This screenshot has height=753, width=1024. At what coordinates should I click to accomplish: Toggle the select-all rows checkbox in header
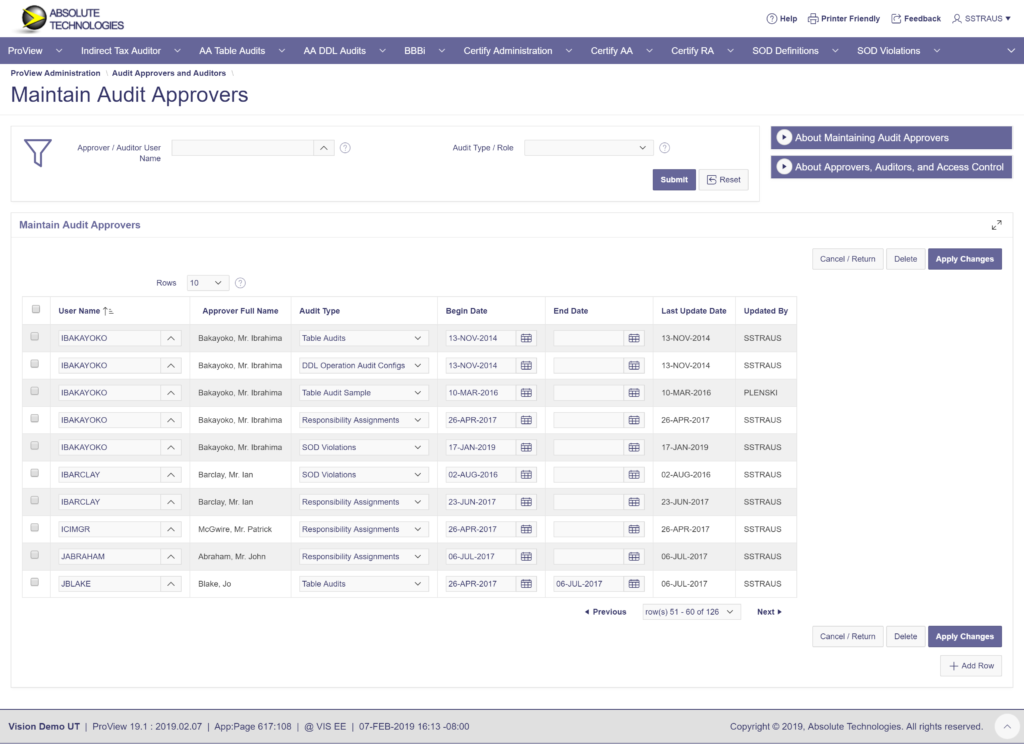pyautogui.click(x=36, y=310)
